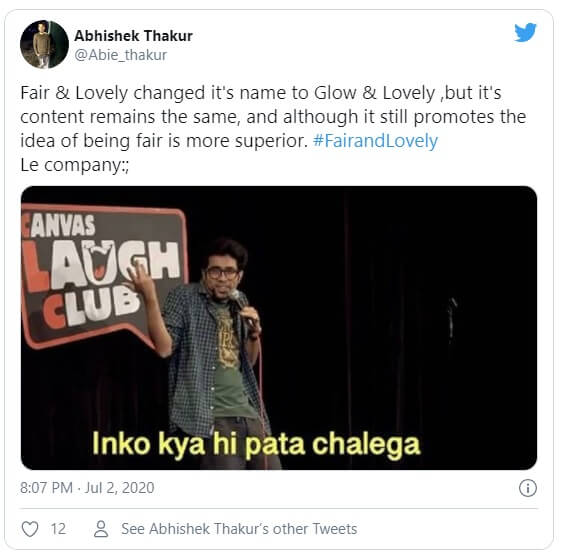Like the tweet with the heart icon
565x557 pixels.
(x=30, y=529)
